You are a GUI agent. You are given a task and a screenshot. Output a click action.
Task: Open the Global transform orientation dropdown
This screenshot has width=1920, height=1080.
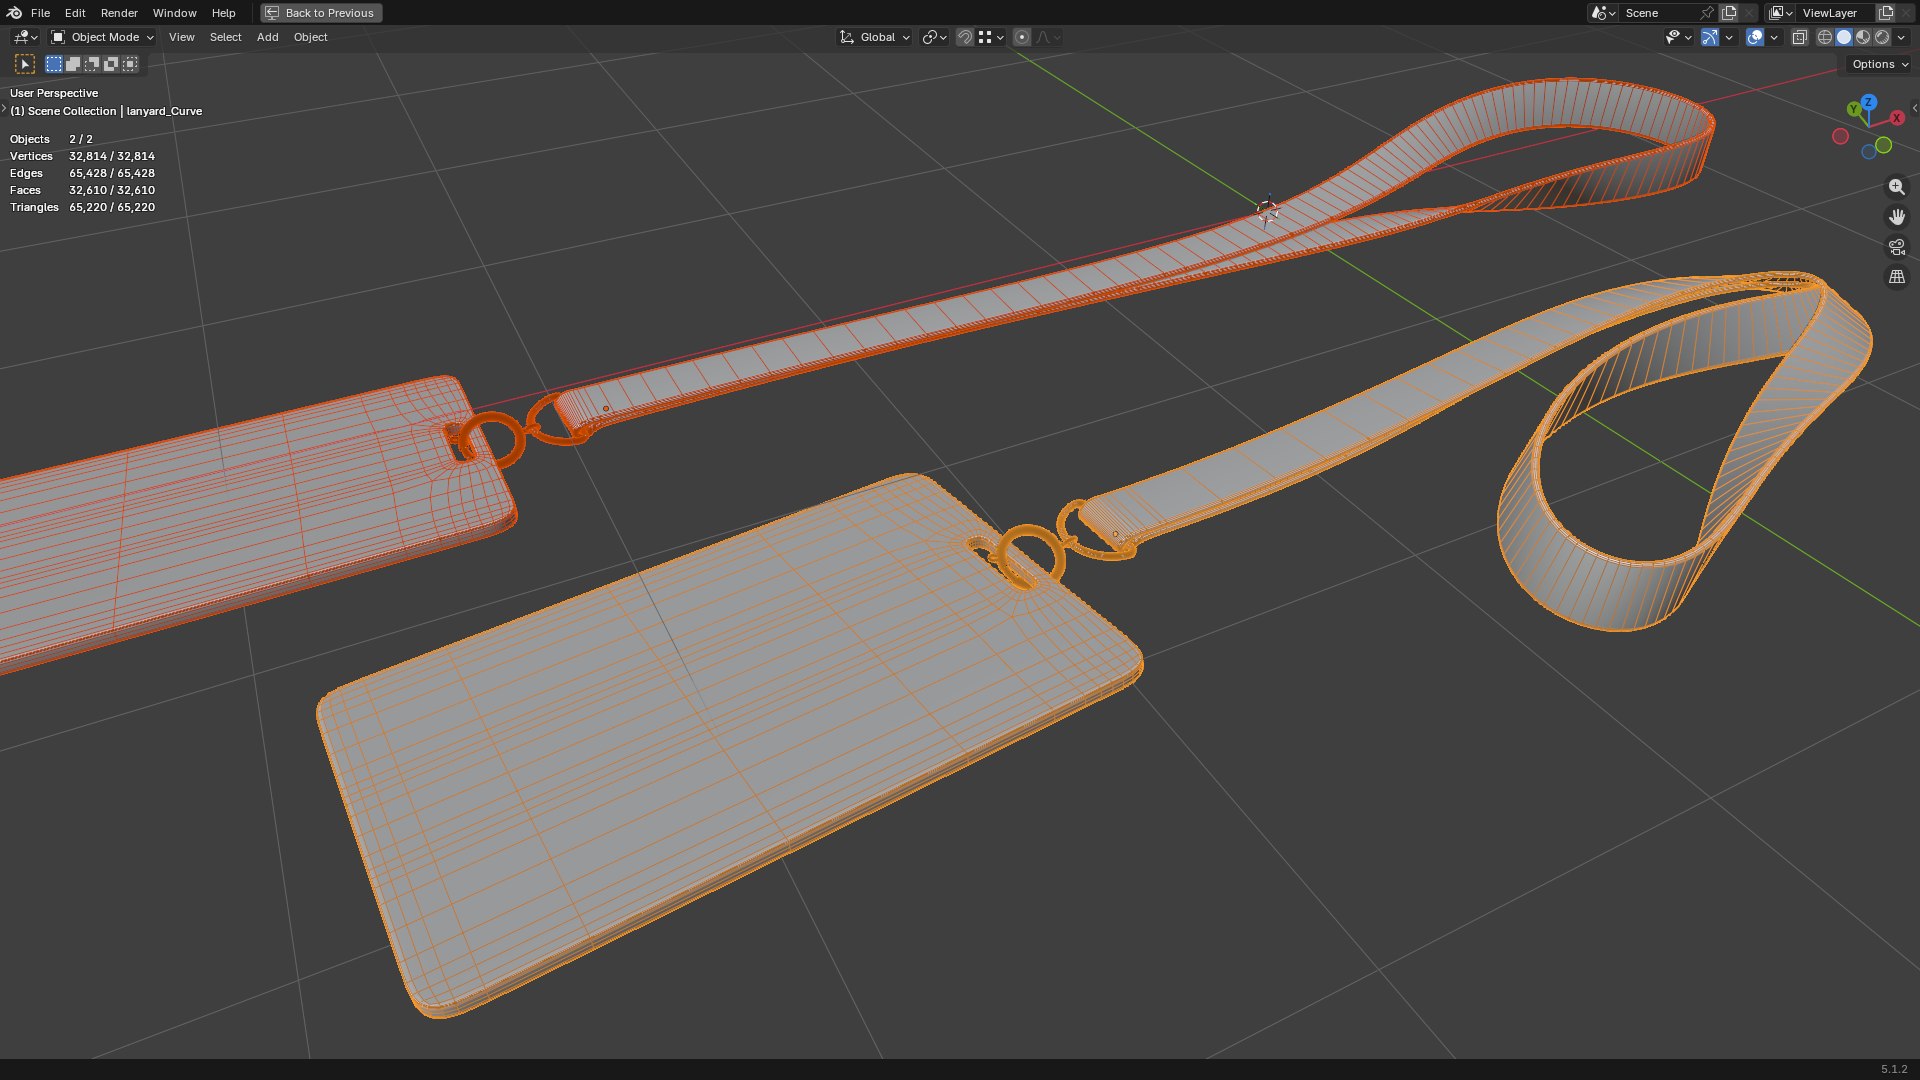pos(875,37)
